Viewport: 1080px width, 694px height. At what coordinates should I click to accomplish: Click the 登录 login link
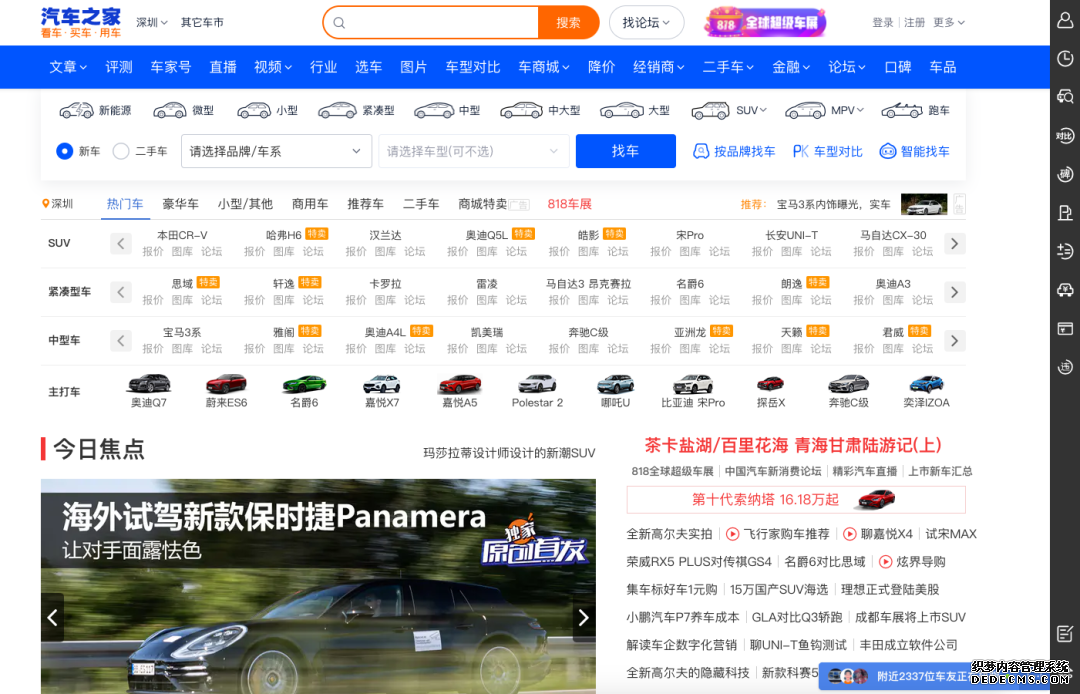point(883,21)
